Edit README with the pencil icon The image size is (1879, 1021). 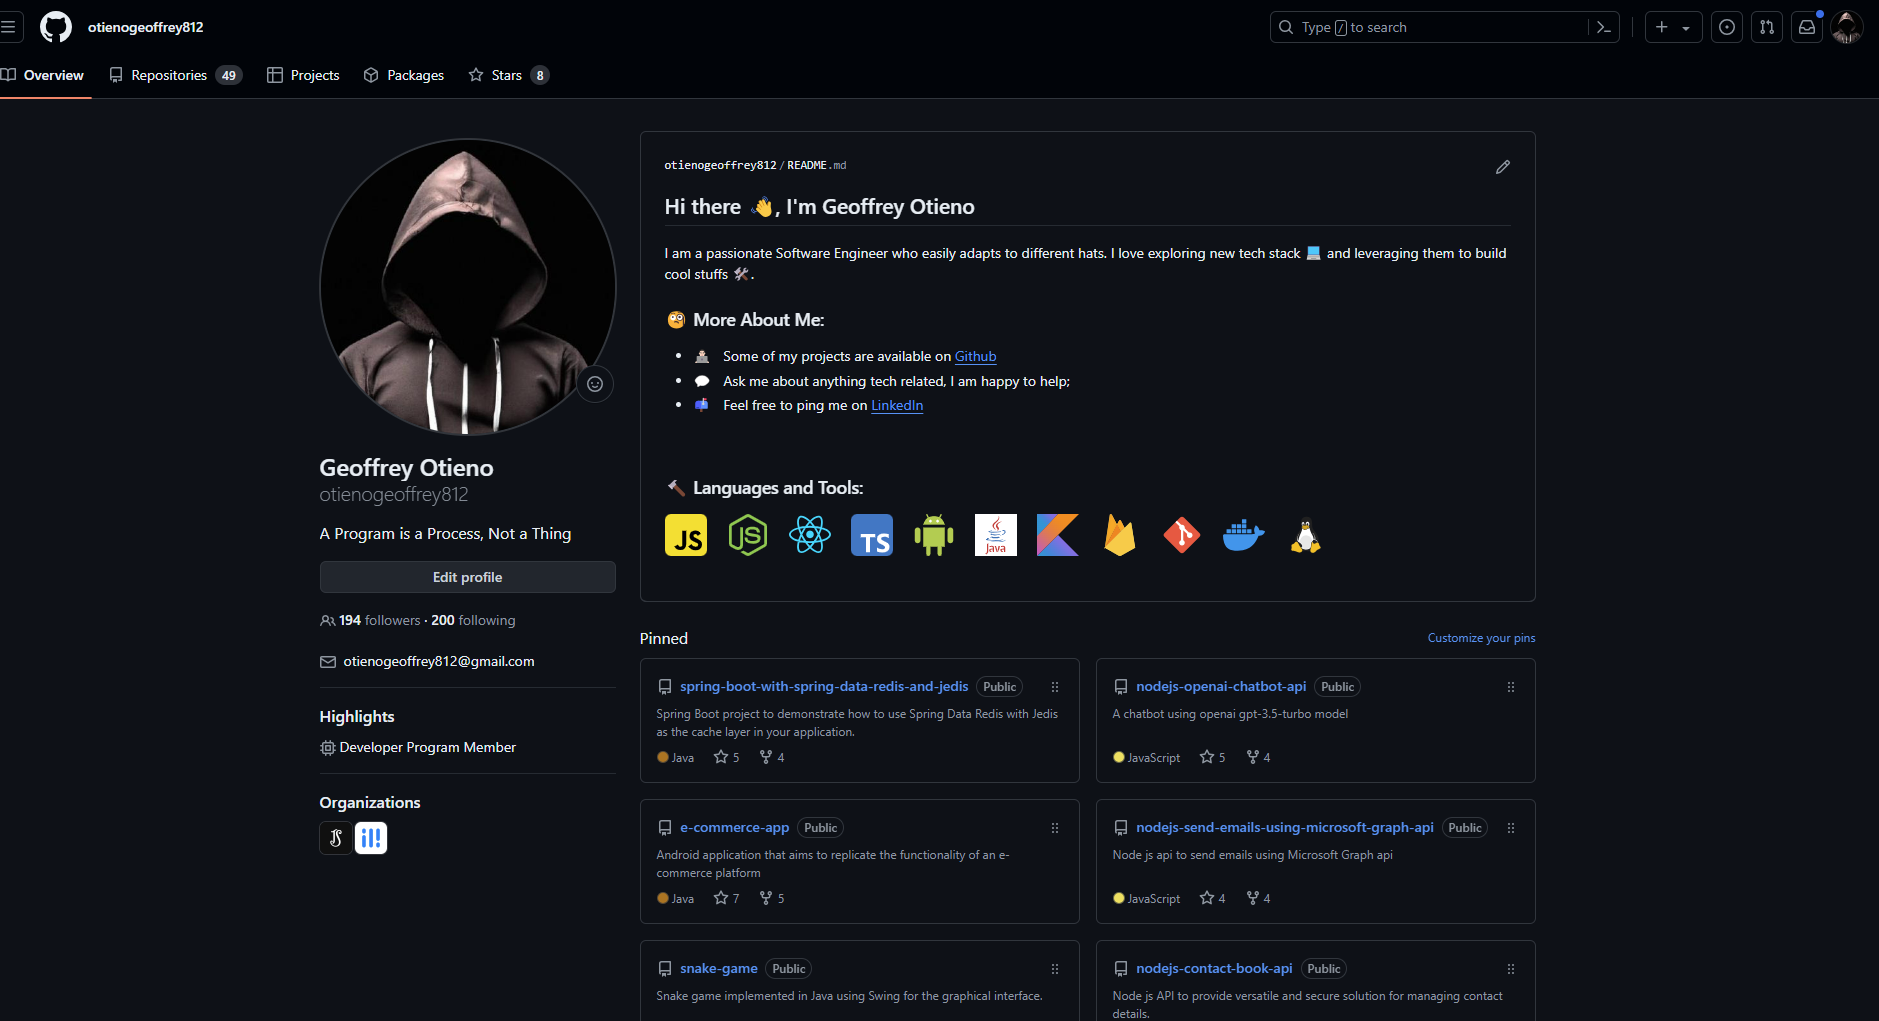(1502, 167)
